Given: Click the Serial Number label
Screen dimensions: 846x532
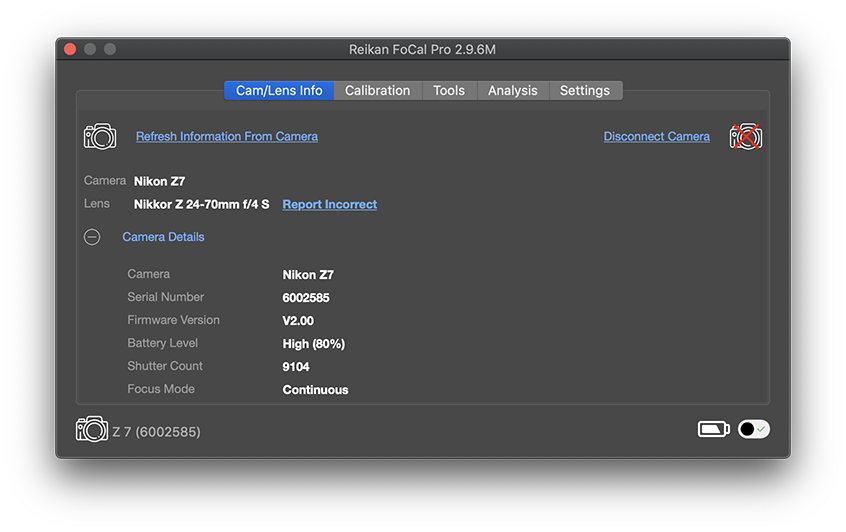Looking at the screenshot, I should point(166,297).
